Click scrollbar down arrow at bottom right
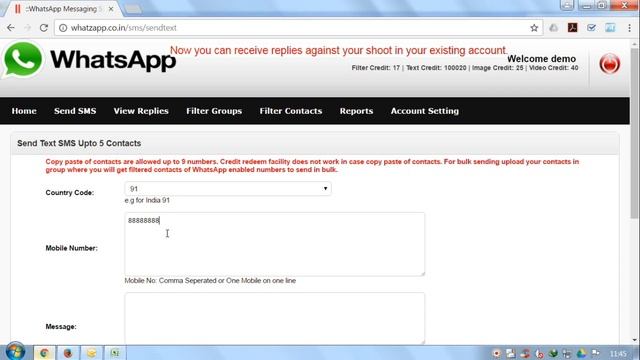640x360 pixels. click(634, 340)
